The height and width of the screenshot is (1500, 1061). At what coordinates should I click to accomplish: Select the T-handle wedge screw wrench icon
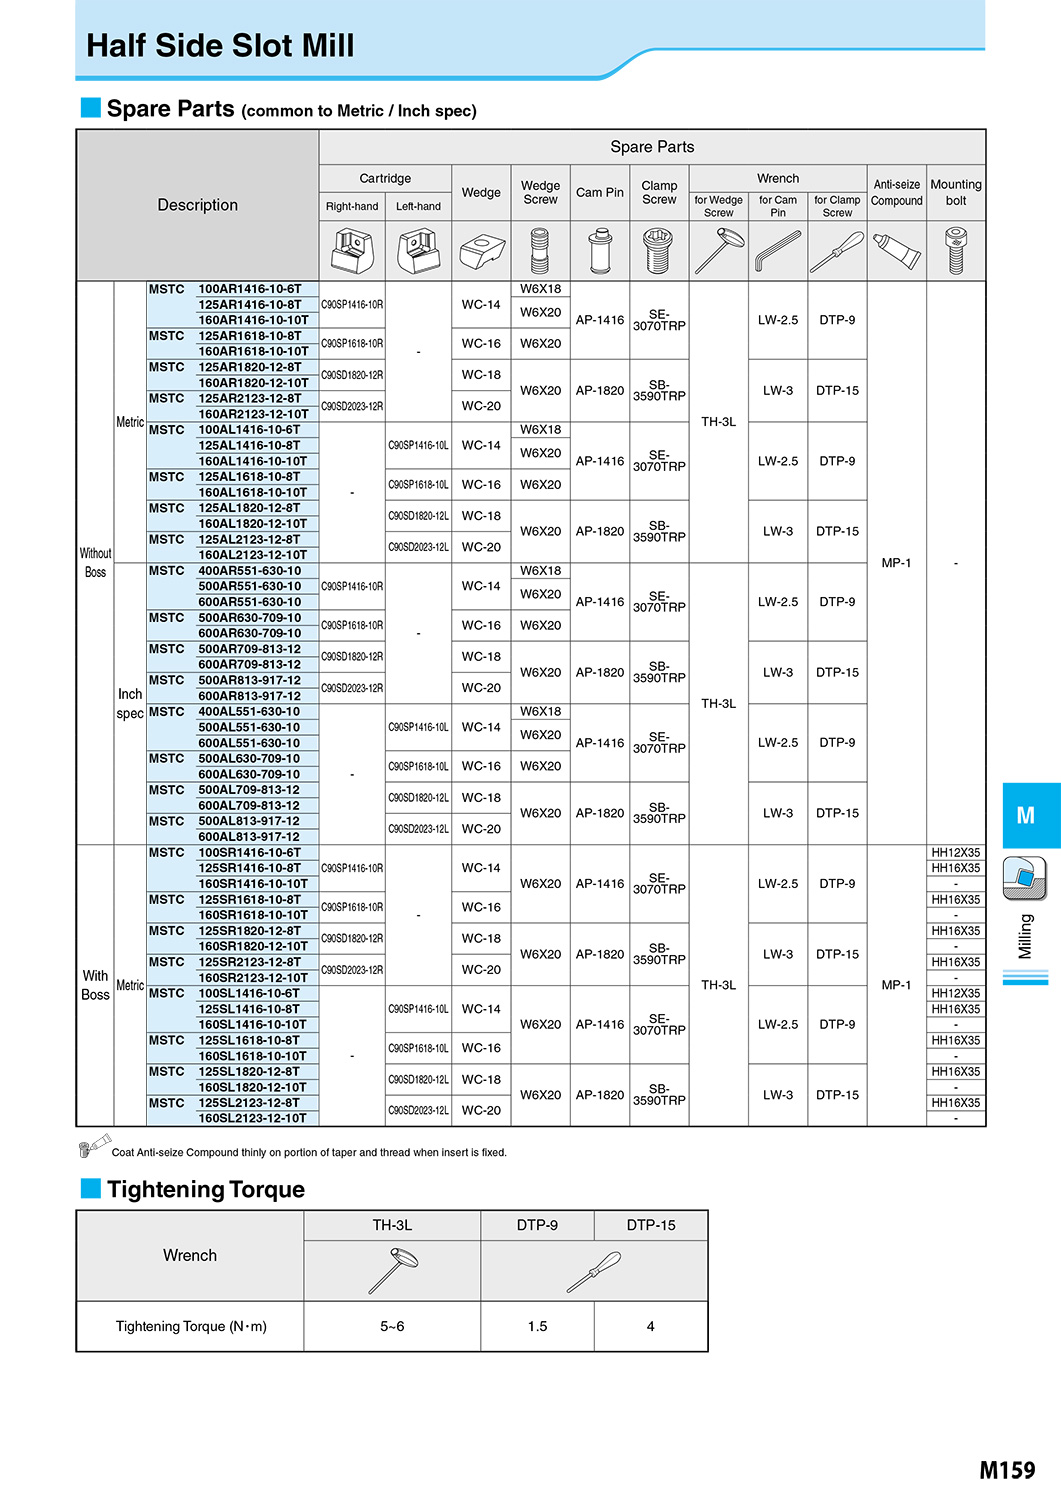[719, 250]
